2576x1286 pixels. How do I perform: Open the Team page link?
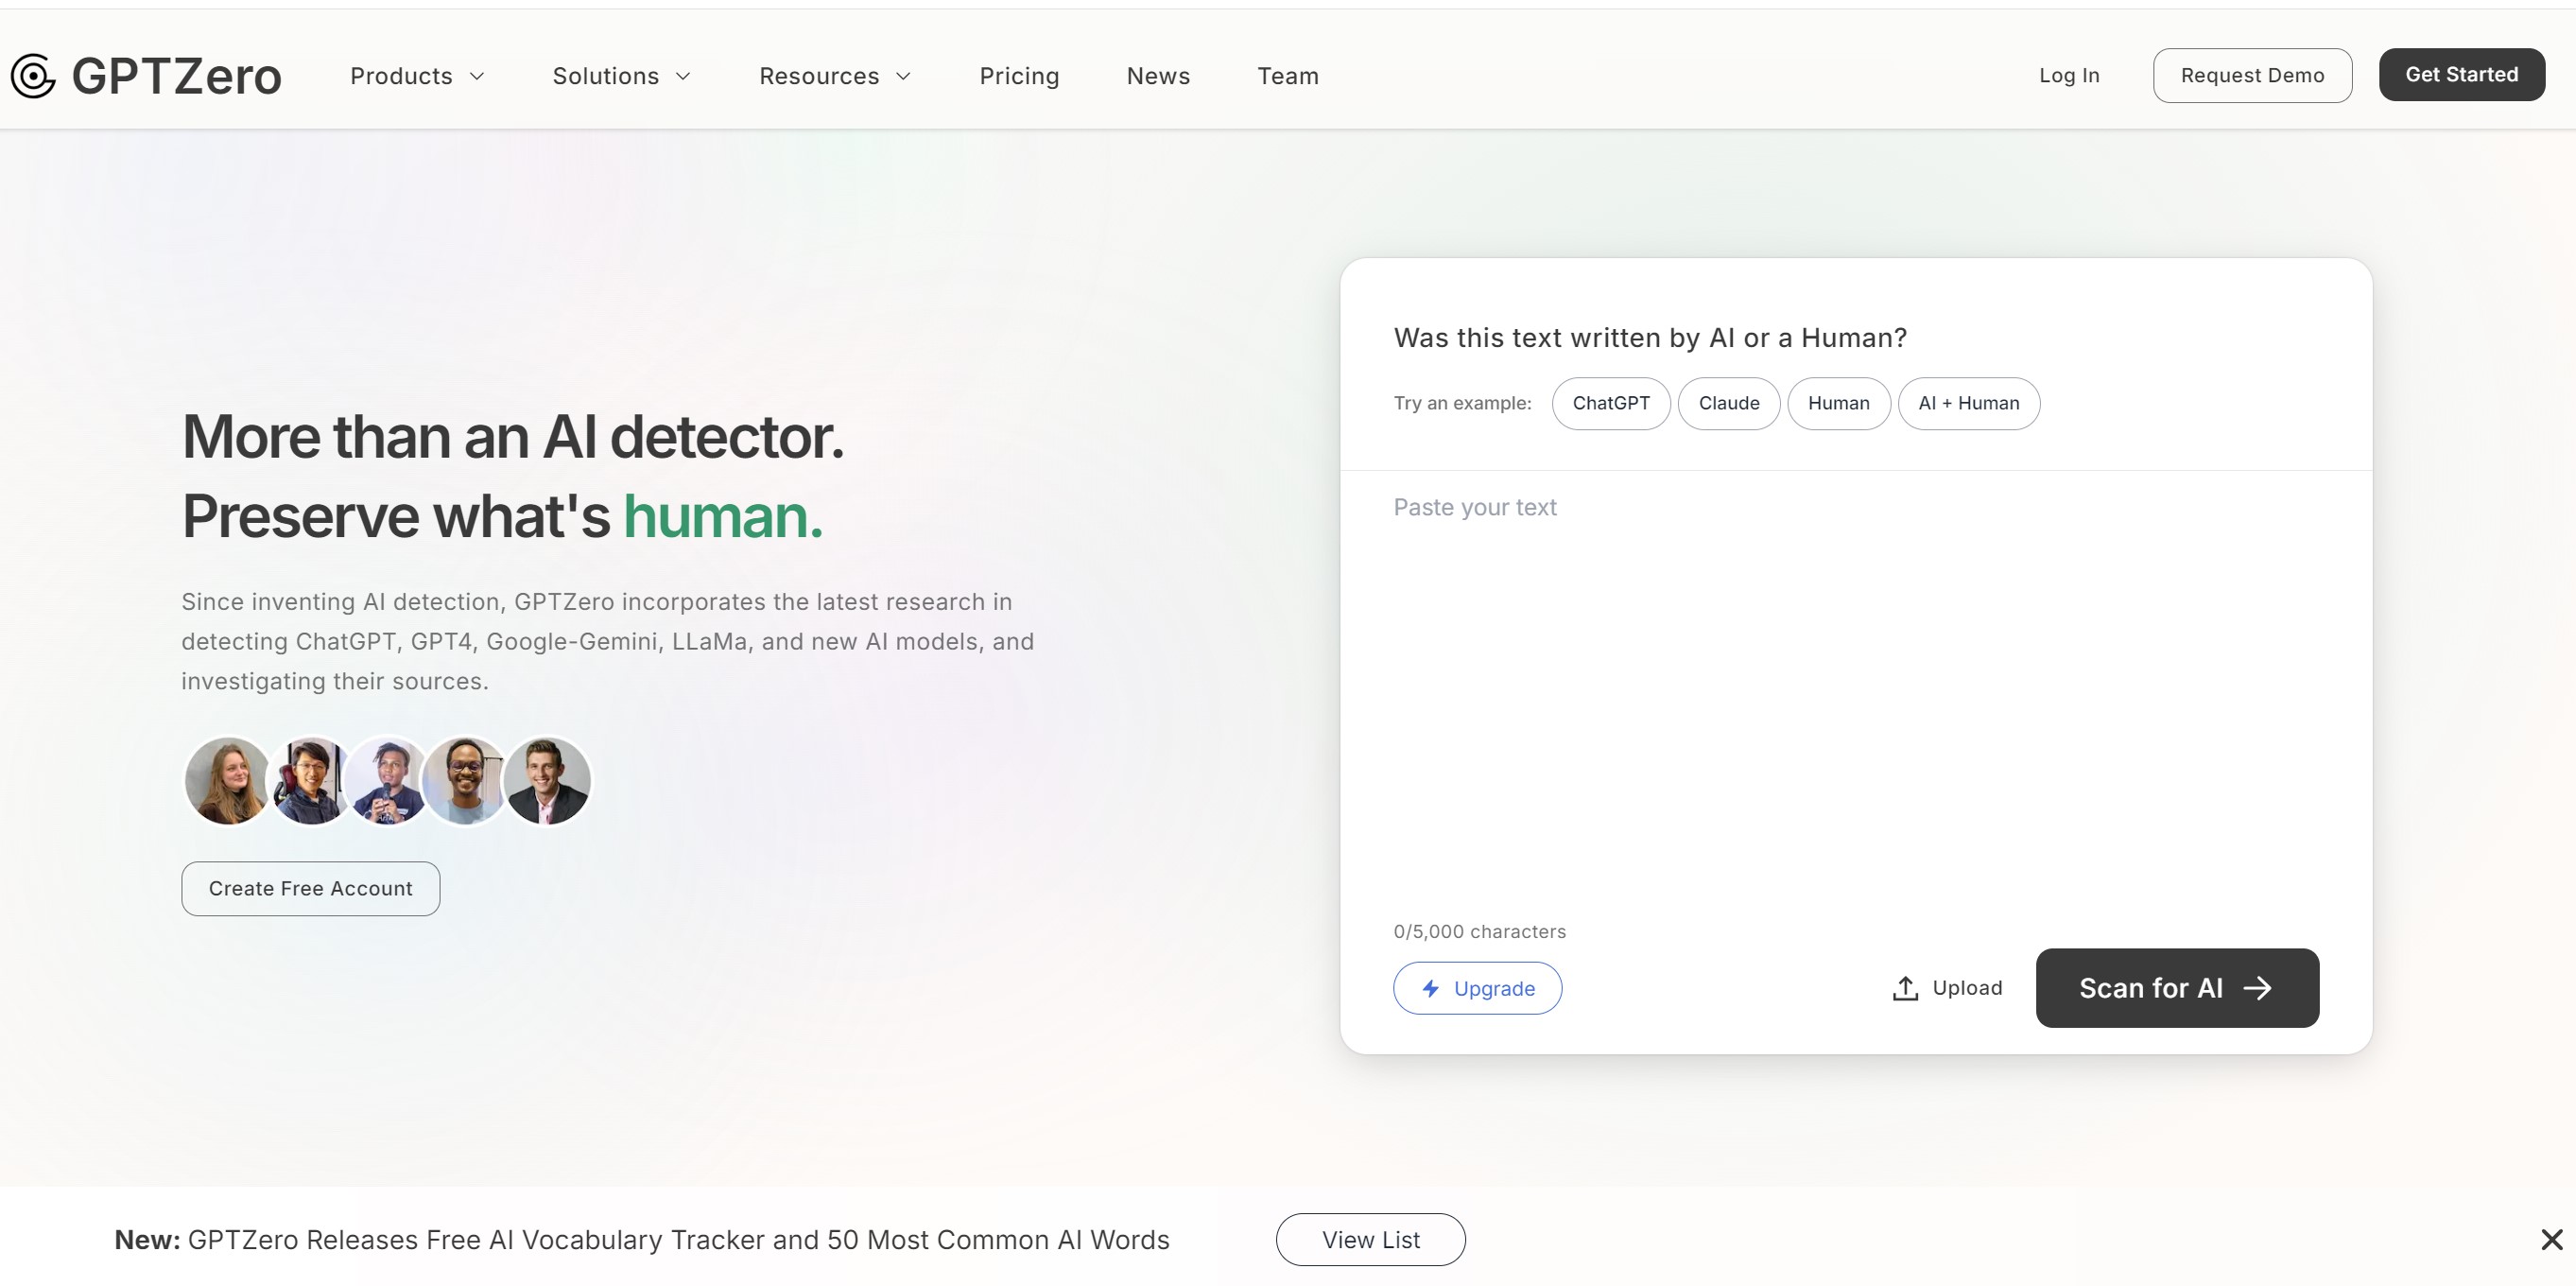[x=1288, y=76]
